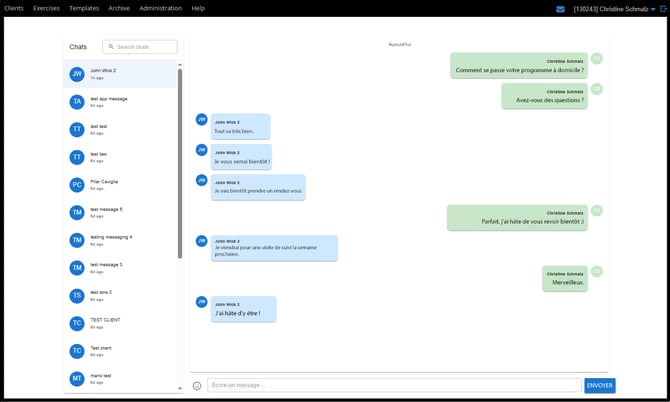Viewport: 670px width, 402px height.
Task: Open the Exercises menu
Action: pos(46,8)
